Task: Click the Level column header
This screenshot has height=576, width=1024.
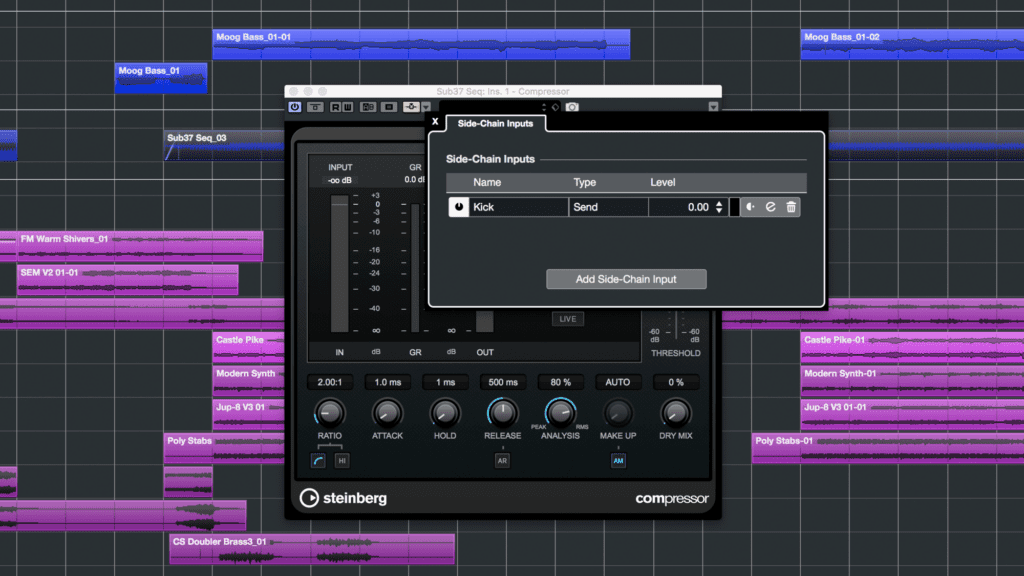Action: (662, 182)
